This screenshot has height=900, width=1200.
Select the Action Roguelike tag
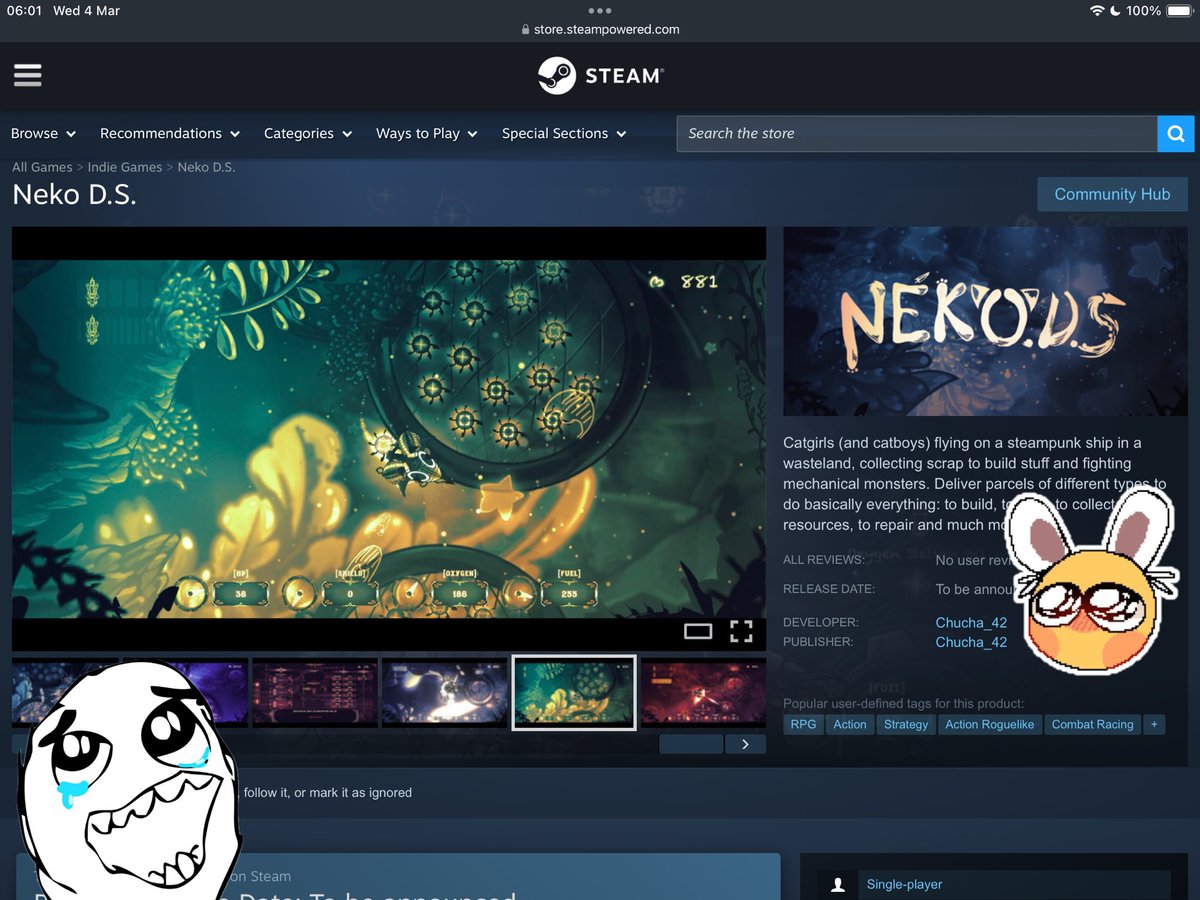[x=990, y=724]
